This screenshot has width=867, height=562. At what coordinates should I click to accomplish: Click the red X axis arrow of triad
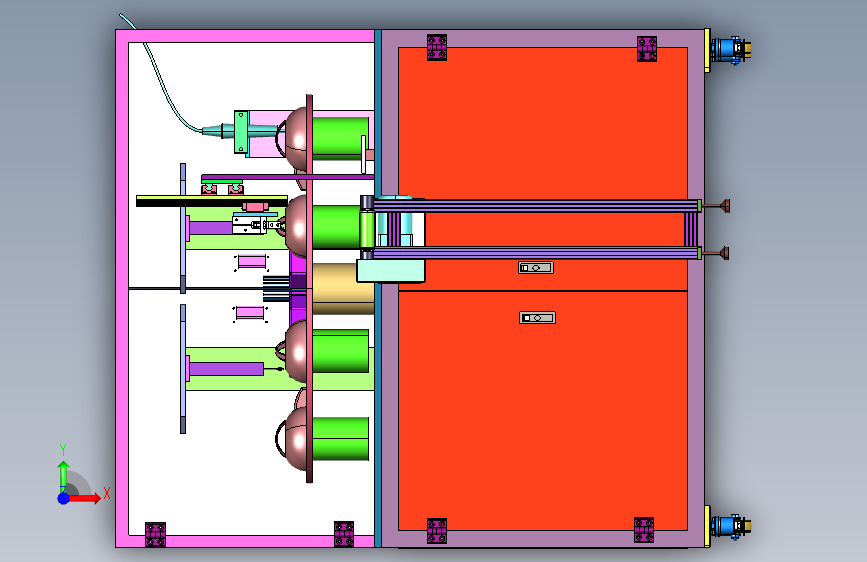click(x=87, y=498)
